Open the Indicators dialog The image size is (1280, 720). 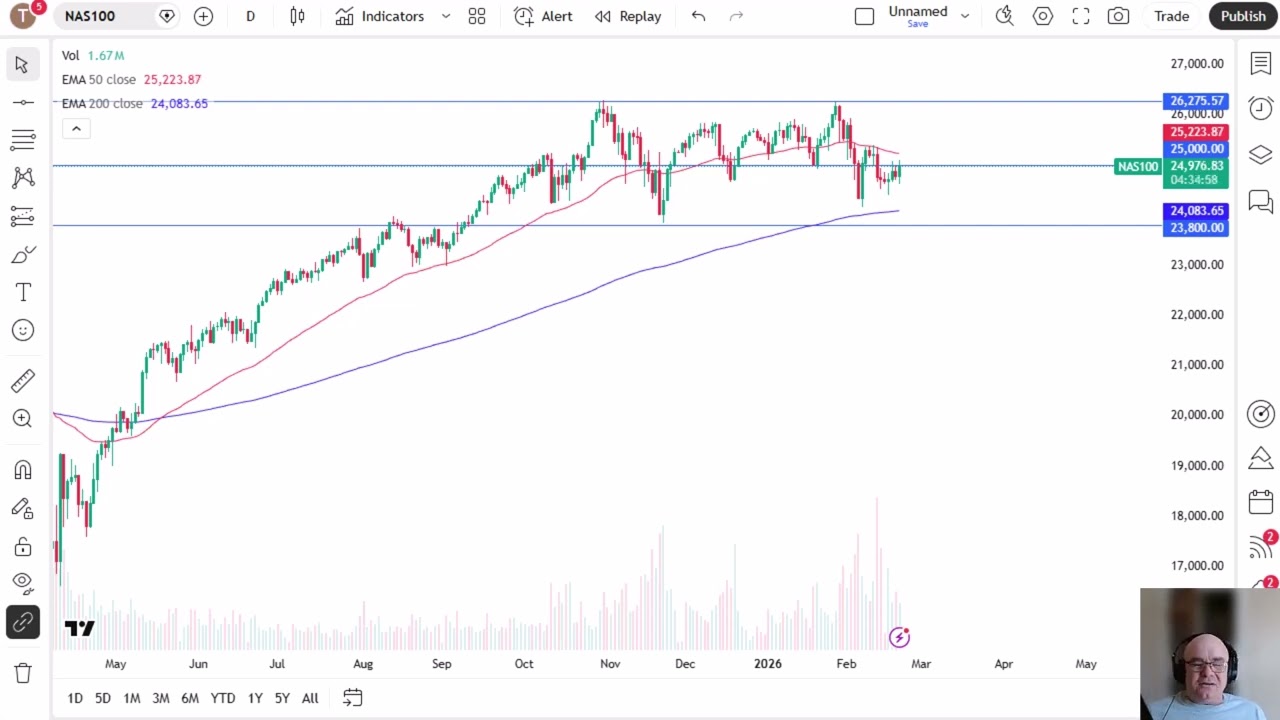380,16
